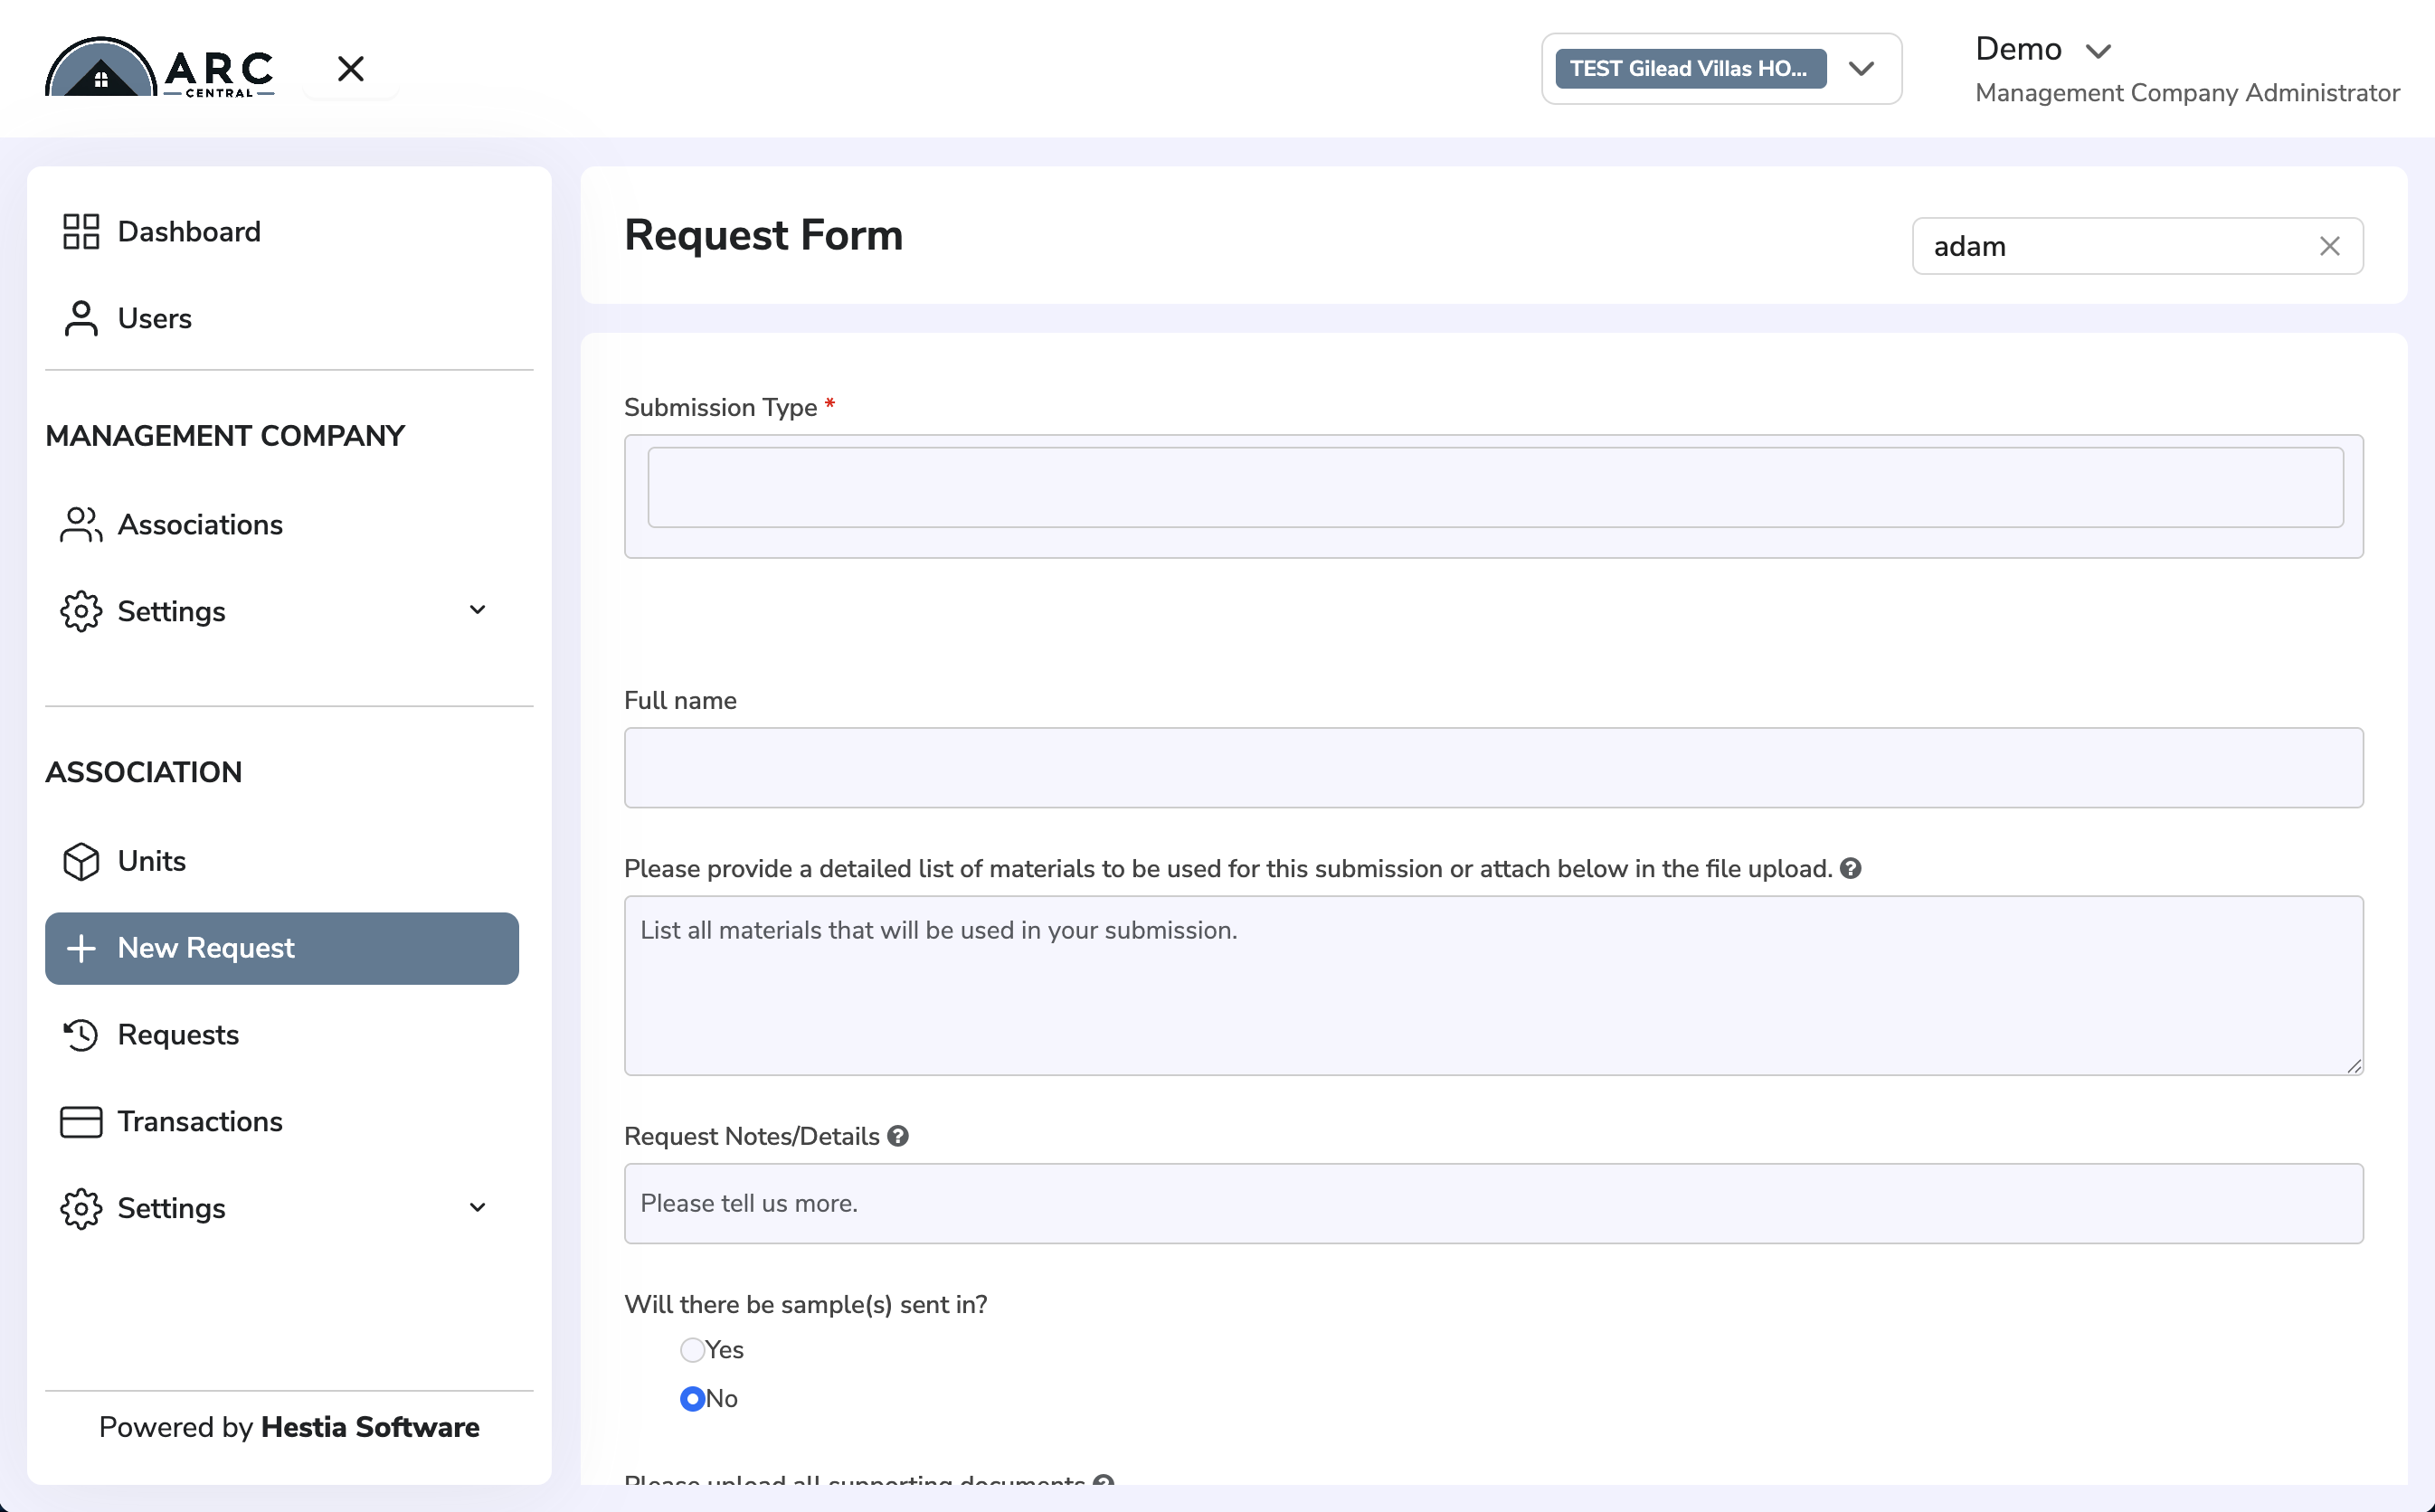This screenshot has width=2435, height=1512.
Task: Close the sidebar with the X icon
Action: 351,68
